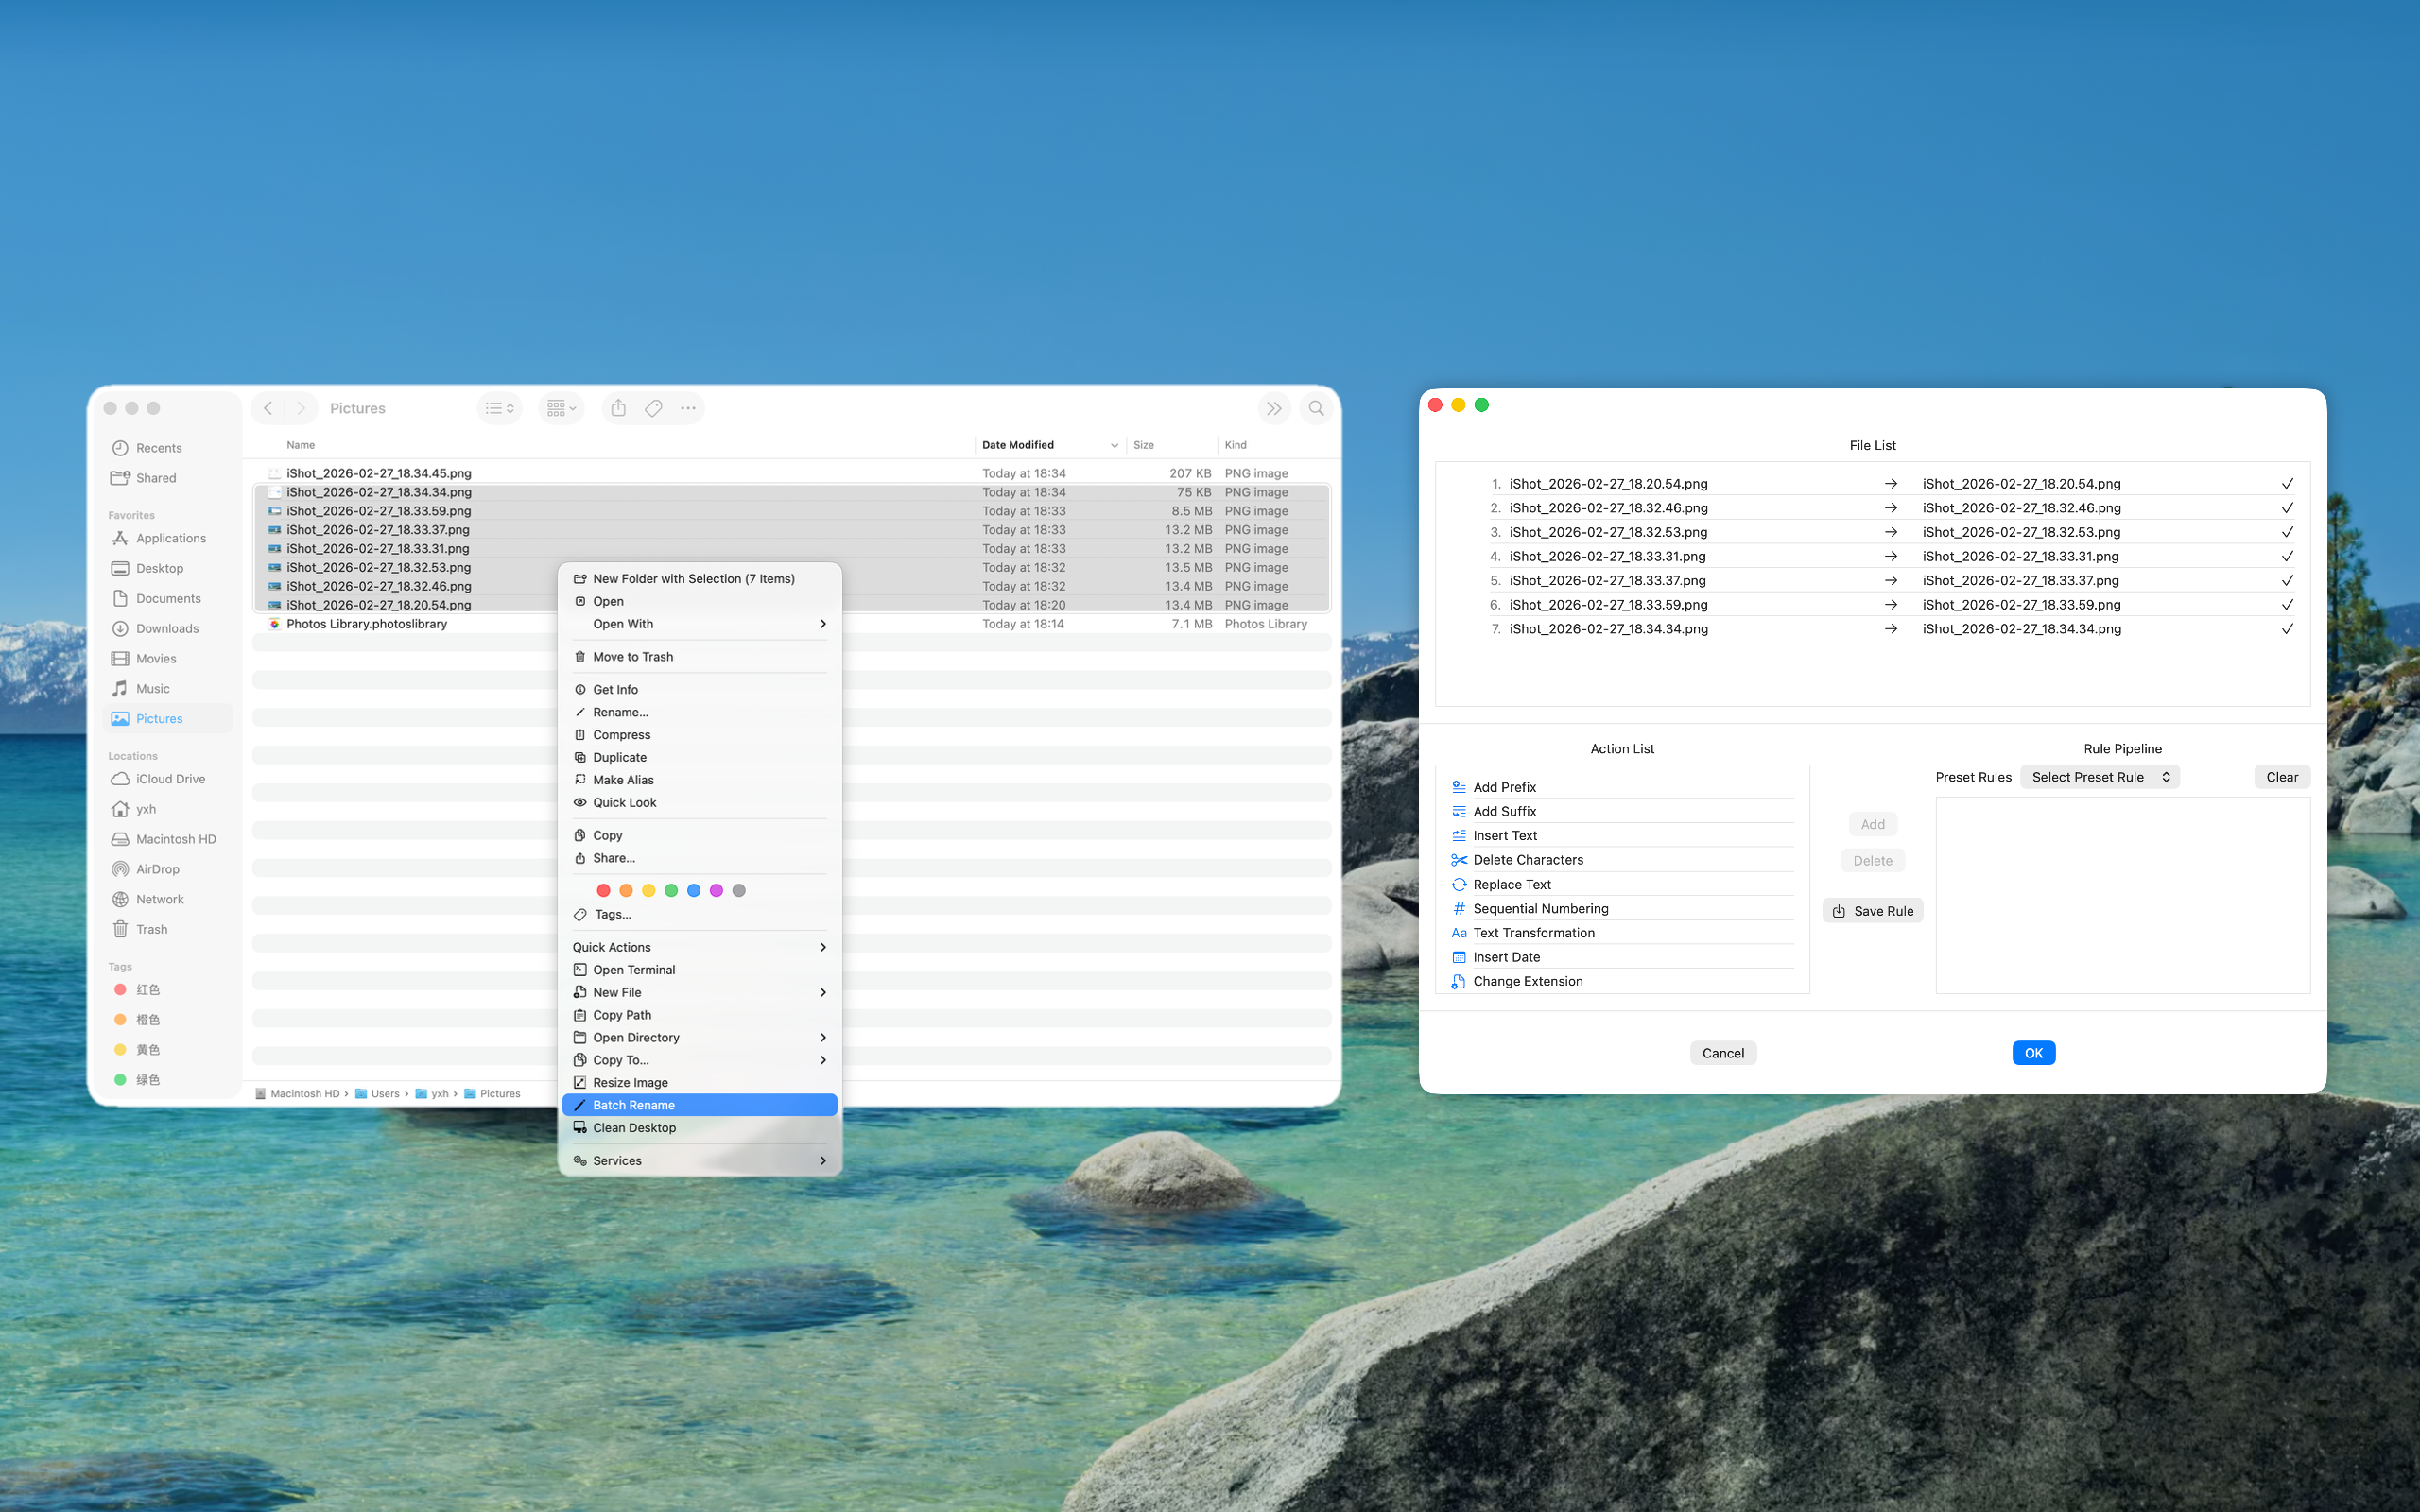Expand the Services submenu
The image size is (2420, 1512).
pyautogui.click(x=699, y=1160)
